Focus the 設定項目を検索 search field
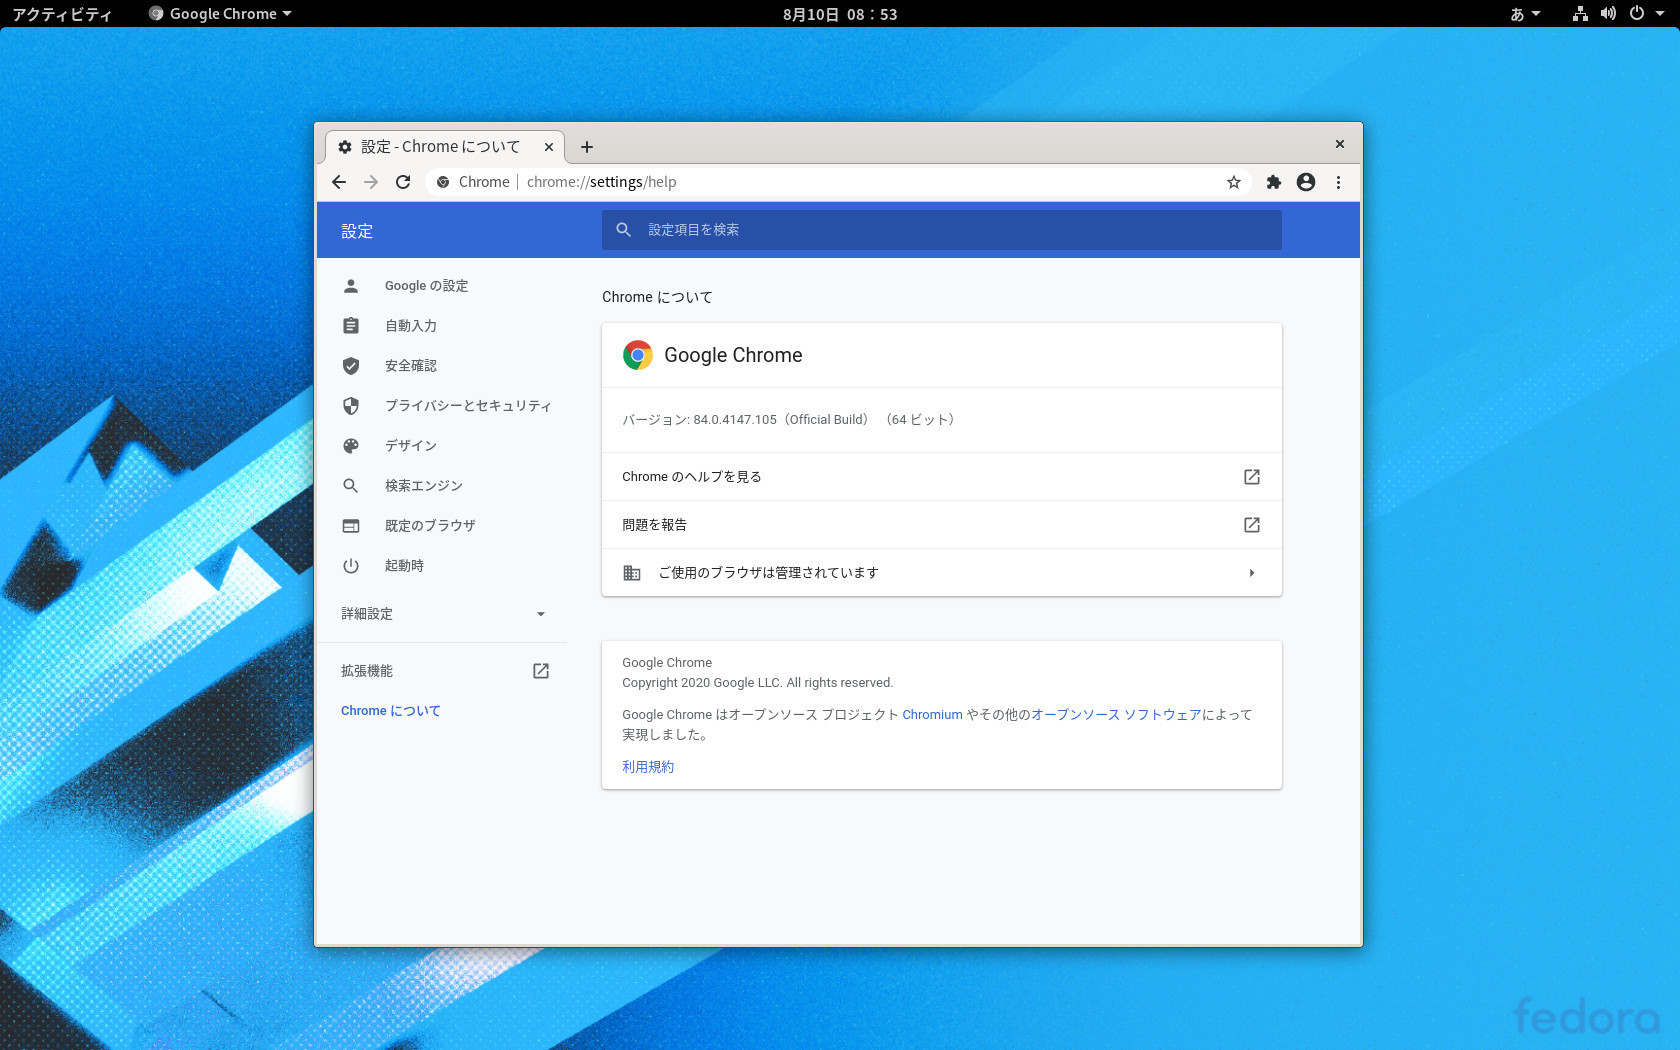 [x=942, y=230]
